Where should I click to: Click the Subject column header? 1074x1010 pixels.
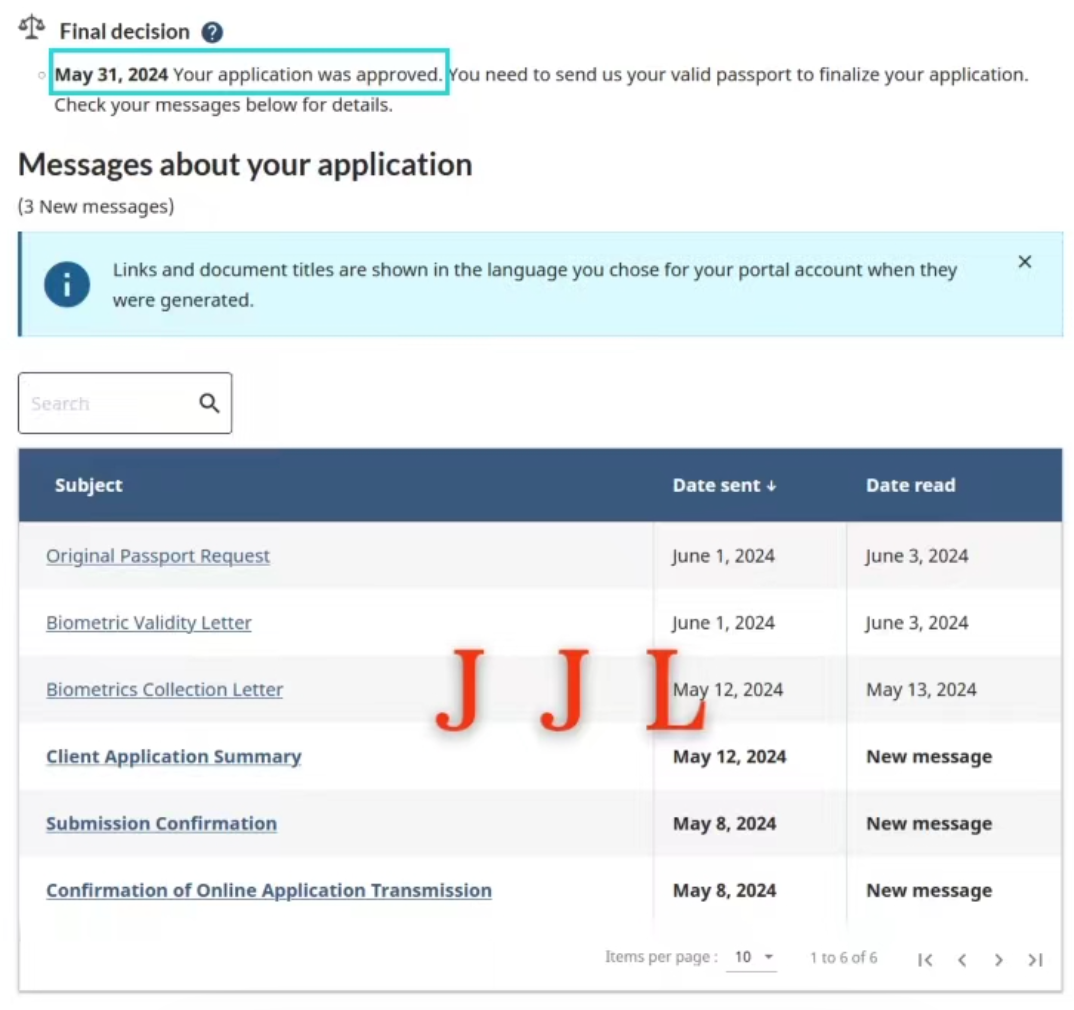coord(89,486)
